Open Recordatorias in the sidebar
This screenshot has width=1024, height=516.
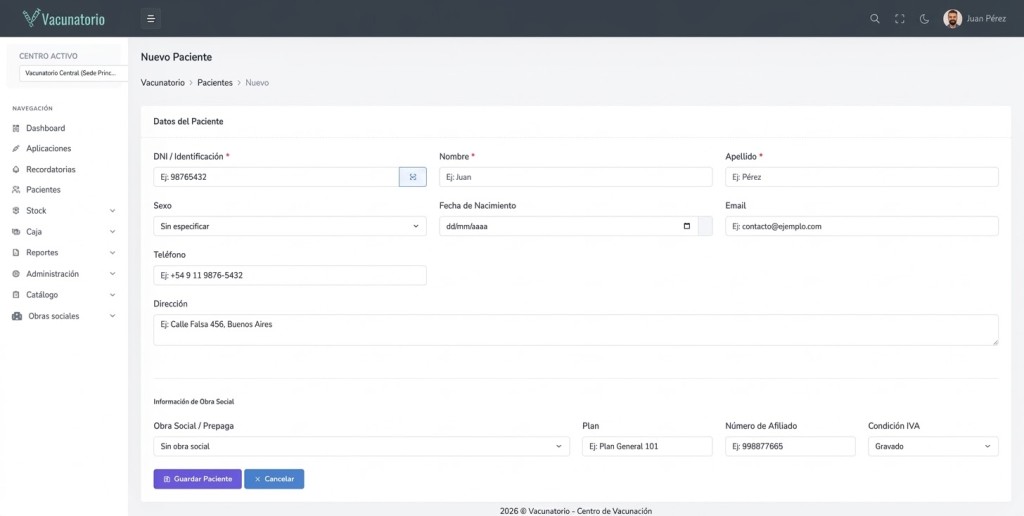click(x=50, y=169)
